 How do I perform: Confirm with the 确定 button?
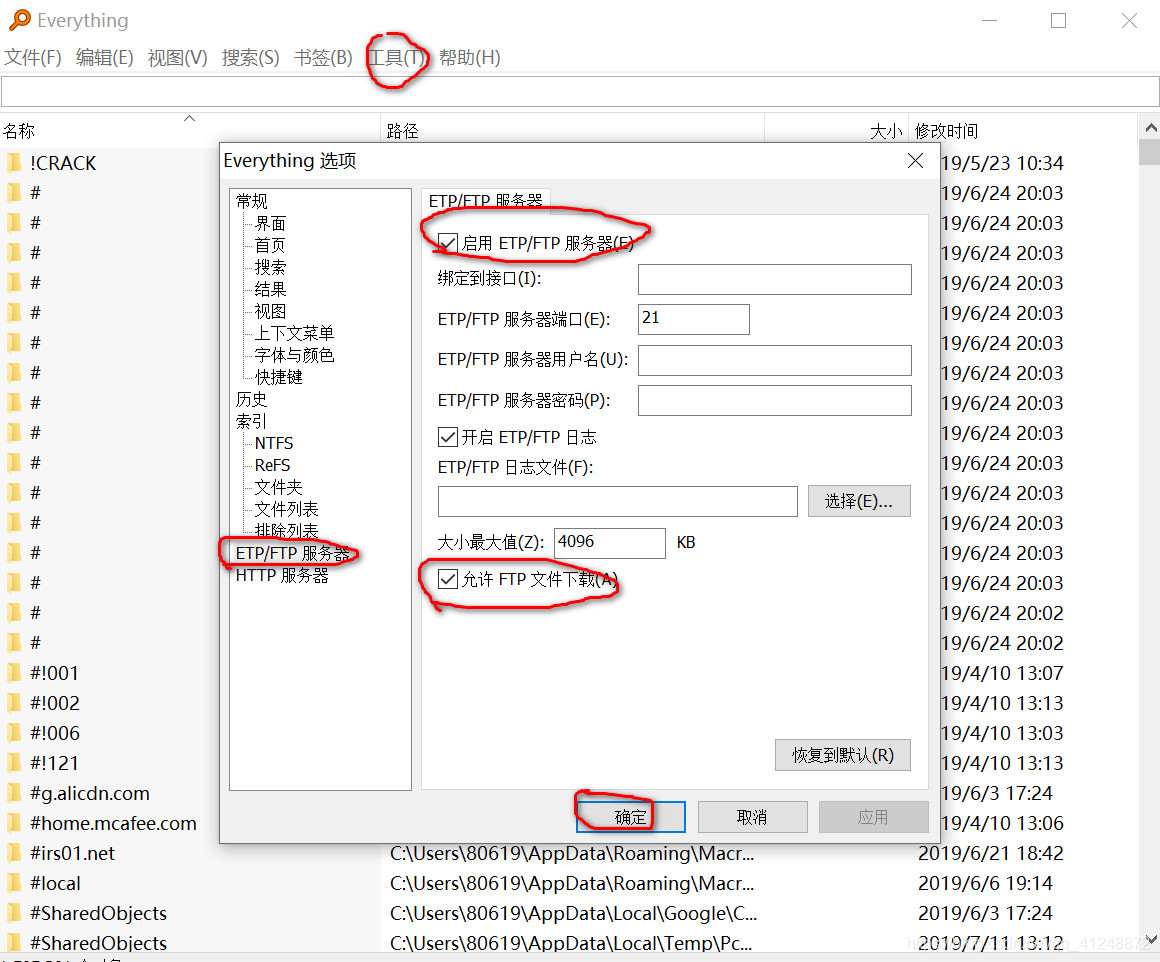click(x=630, y=817)
